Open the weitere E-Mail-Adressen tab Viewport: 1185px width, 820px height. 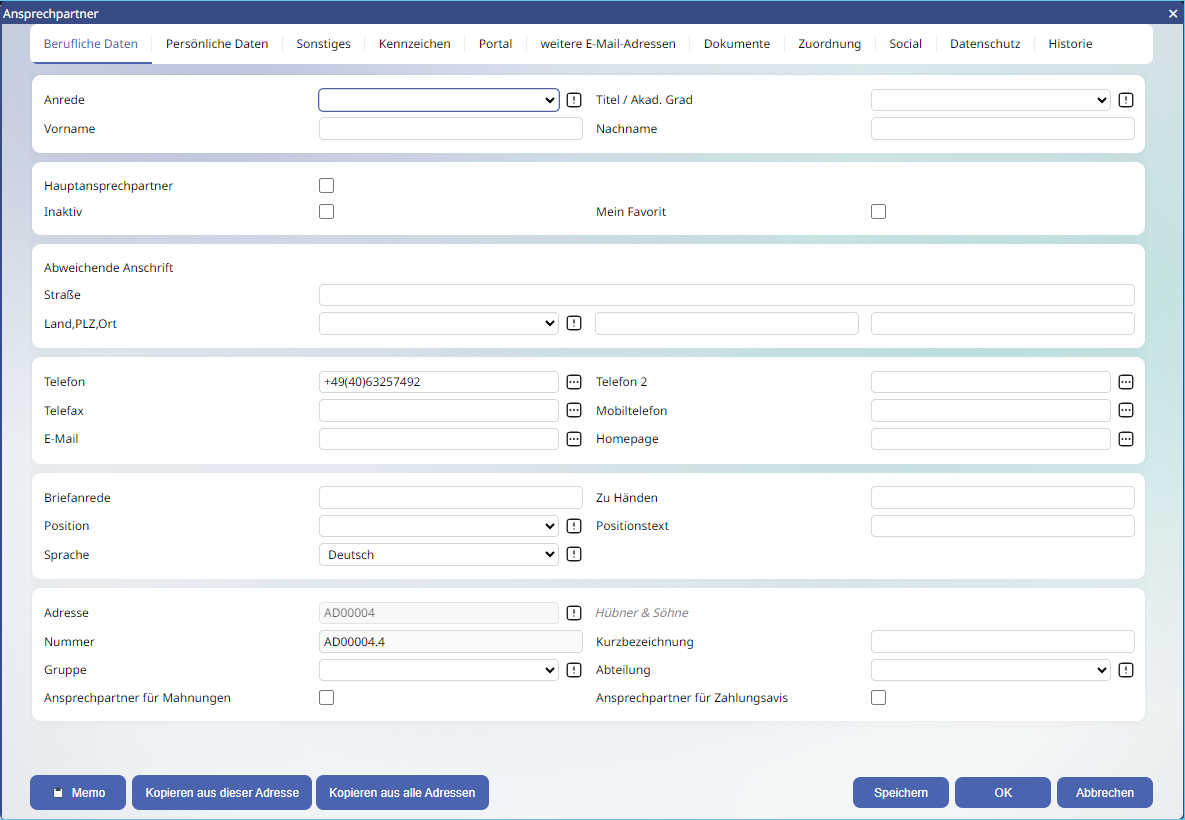(x=608, y=44)
